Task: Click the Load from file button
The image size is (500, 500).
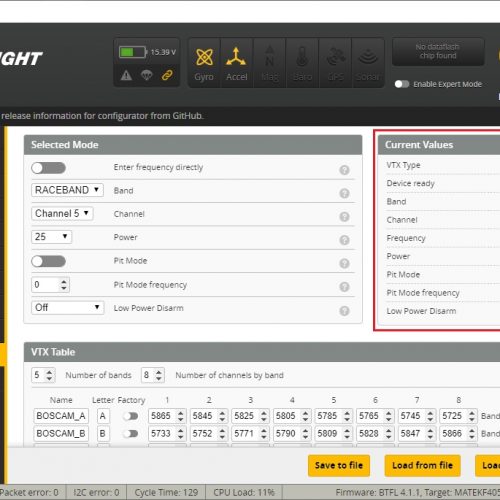Action: (x=422, y=465)
